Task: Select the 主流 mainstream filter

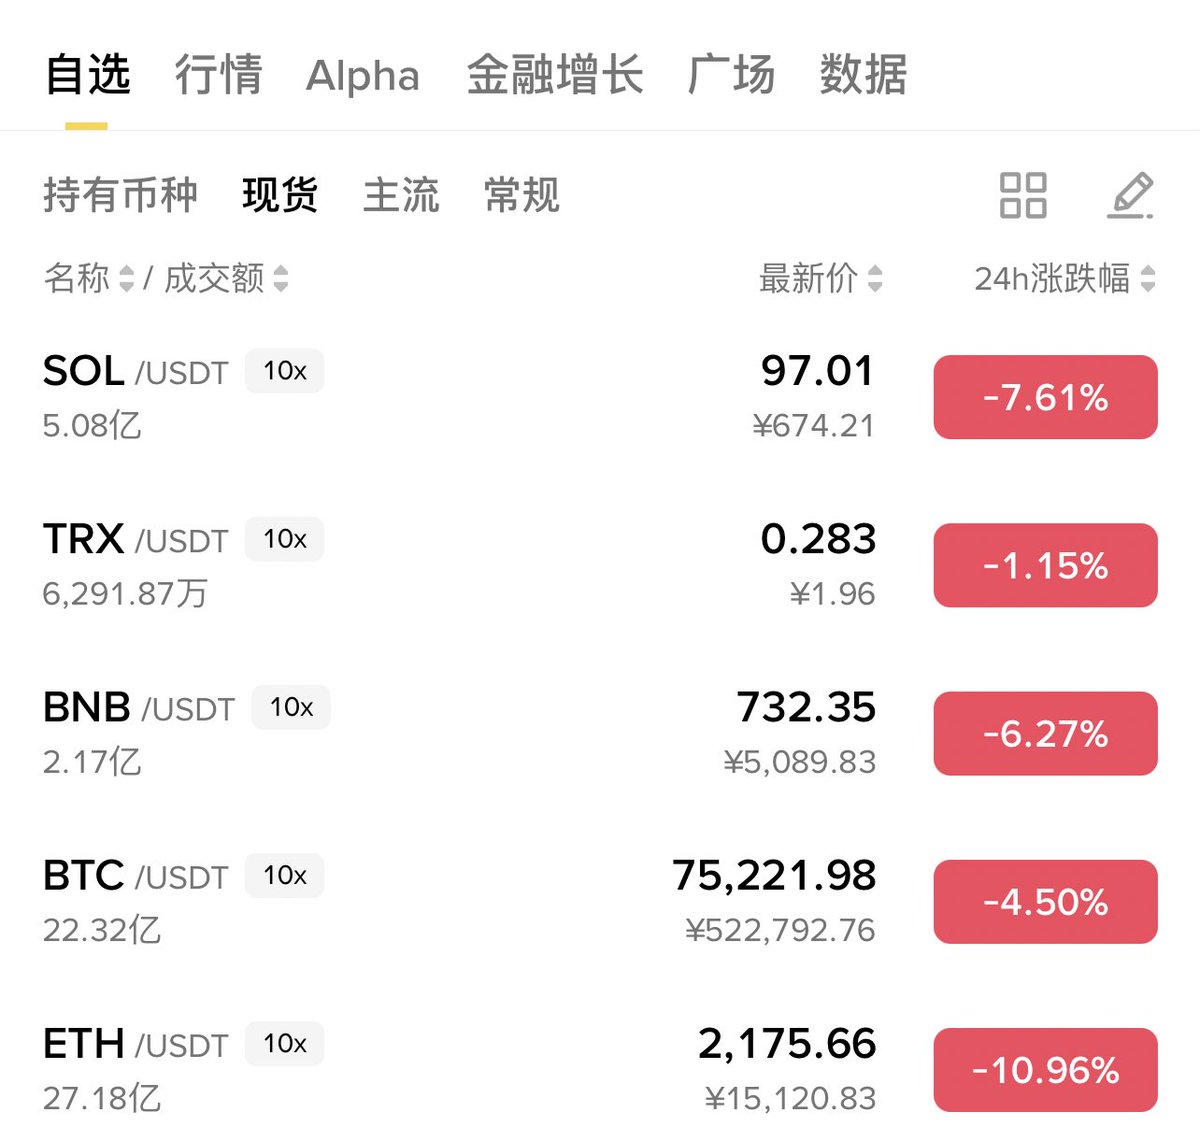Action: 401,195
